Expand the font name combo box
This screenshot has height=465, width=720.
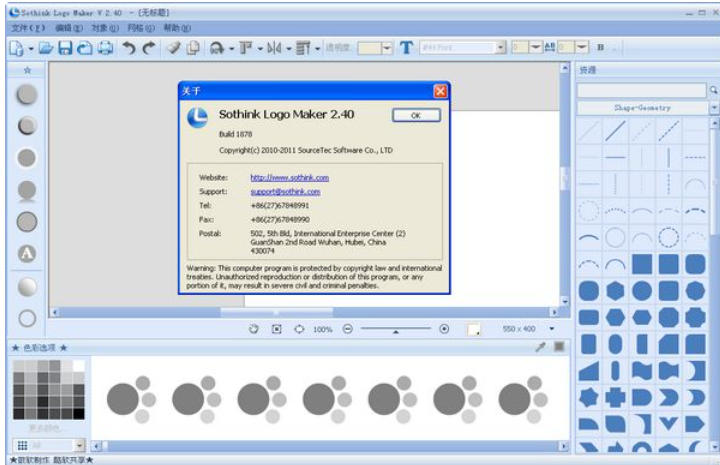[x=501, y=47]
